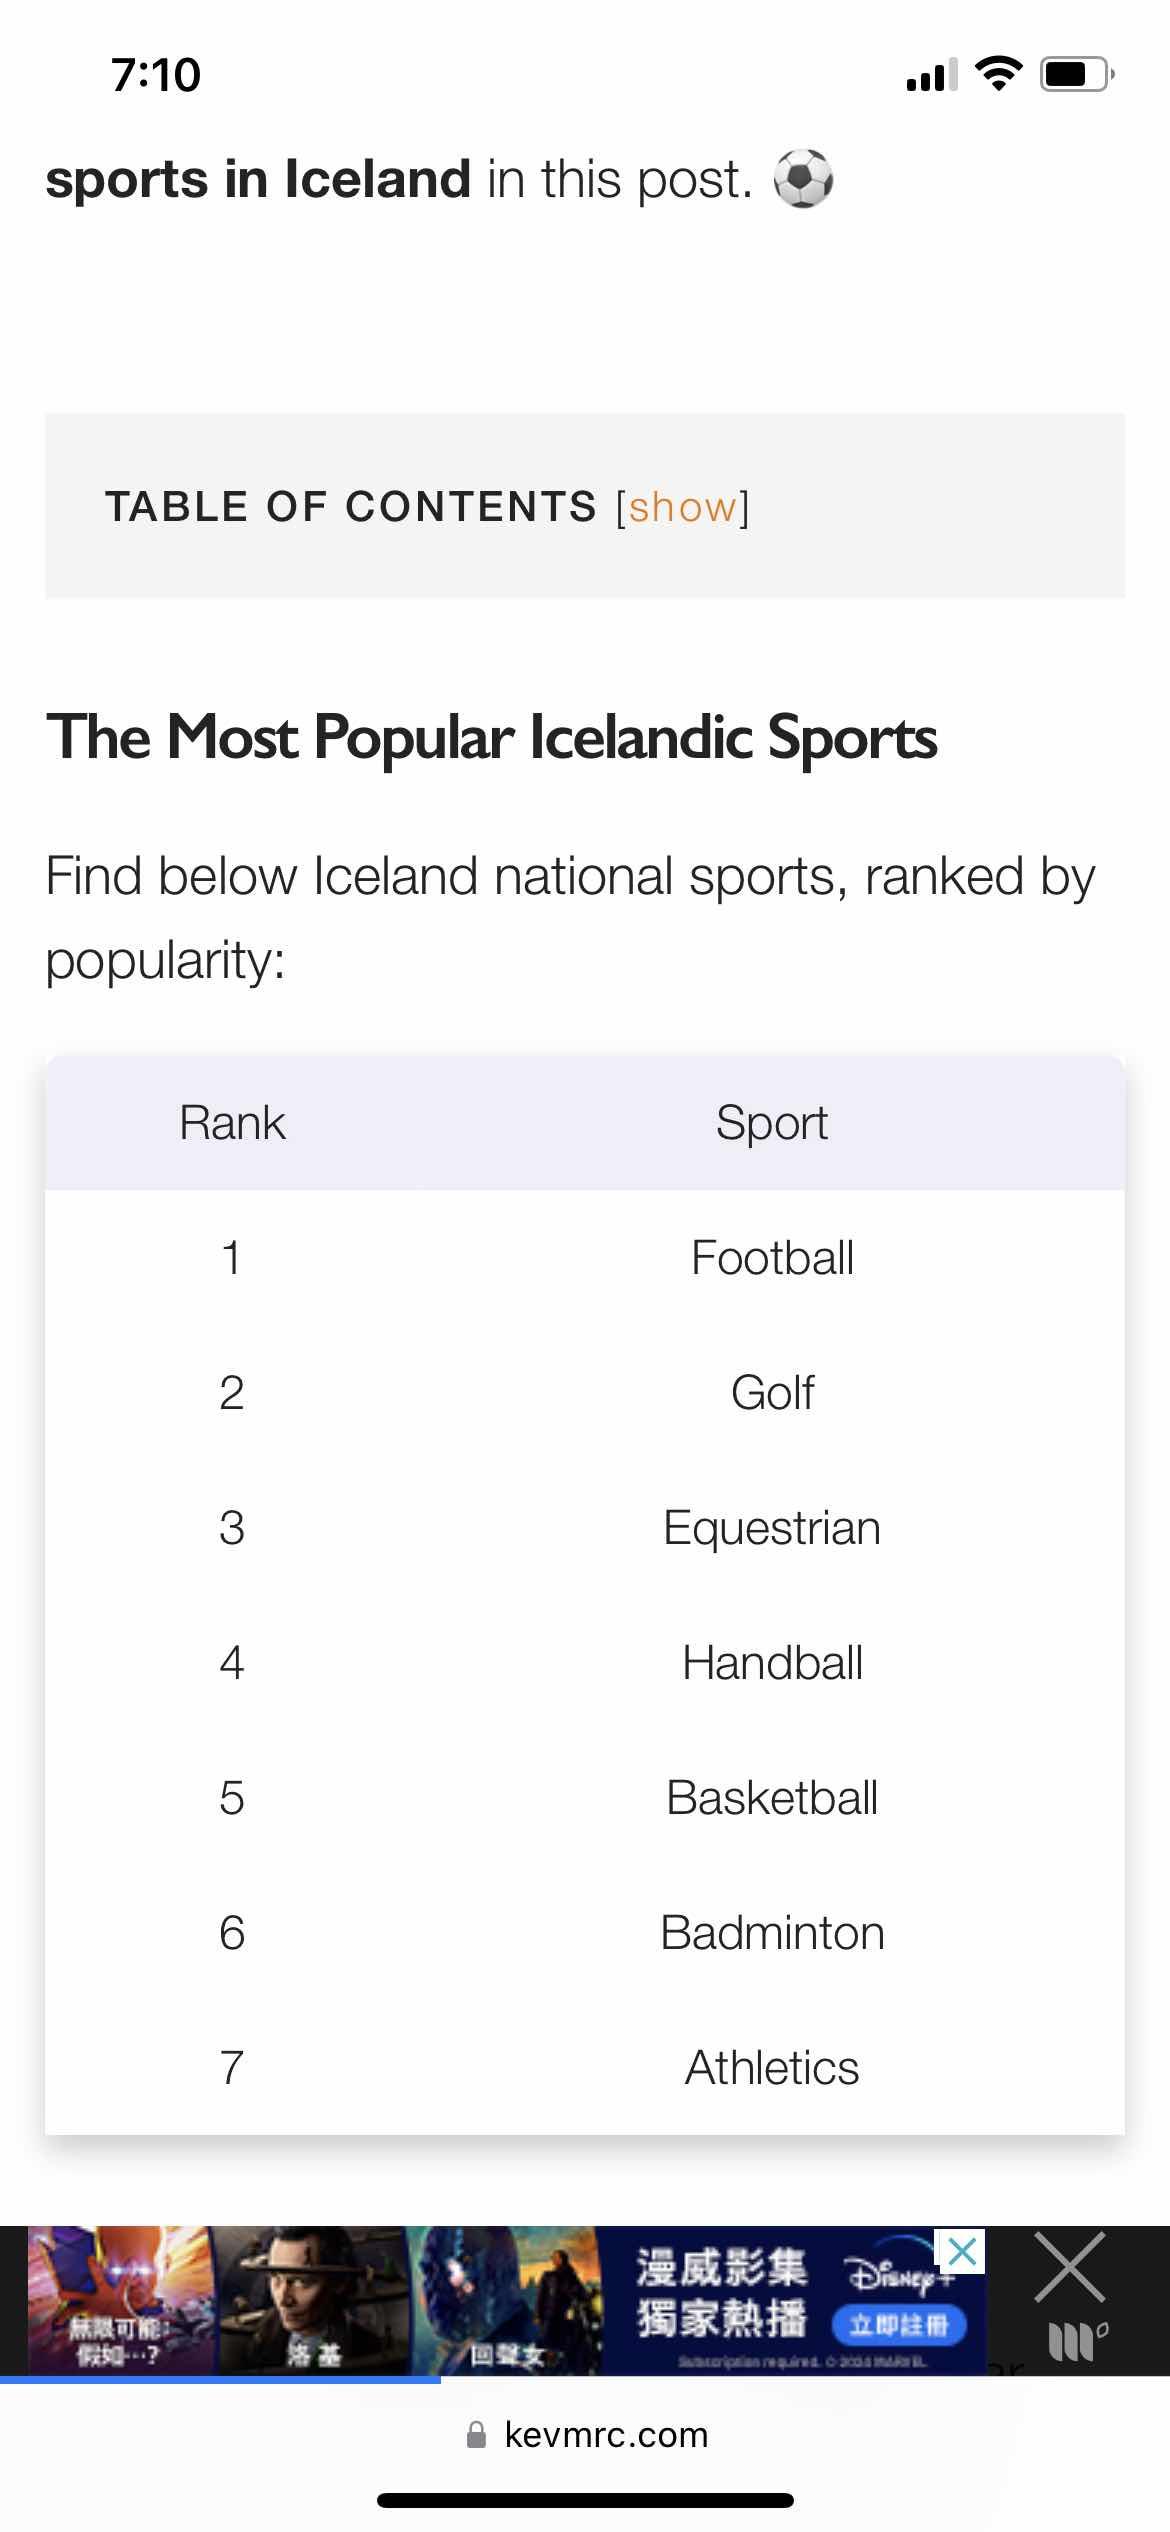Expand the Table of Contents with show link
Viewport: 1170px width, 2532px height.
683,507
